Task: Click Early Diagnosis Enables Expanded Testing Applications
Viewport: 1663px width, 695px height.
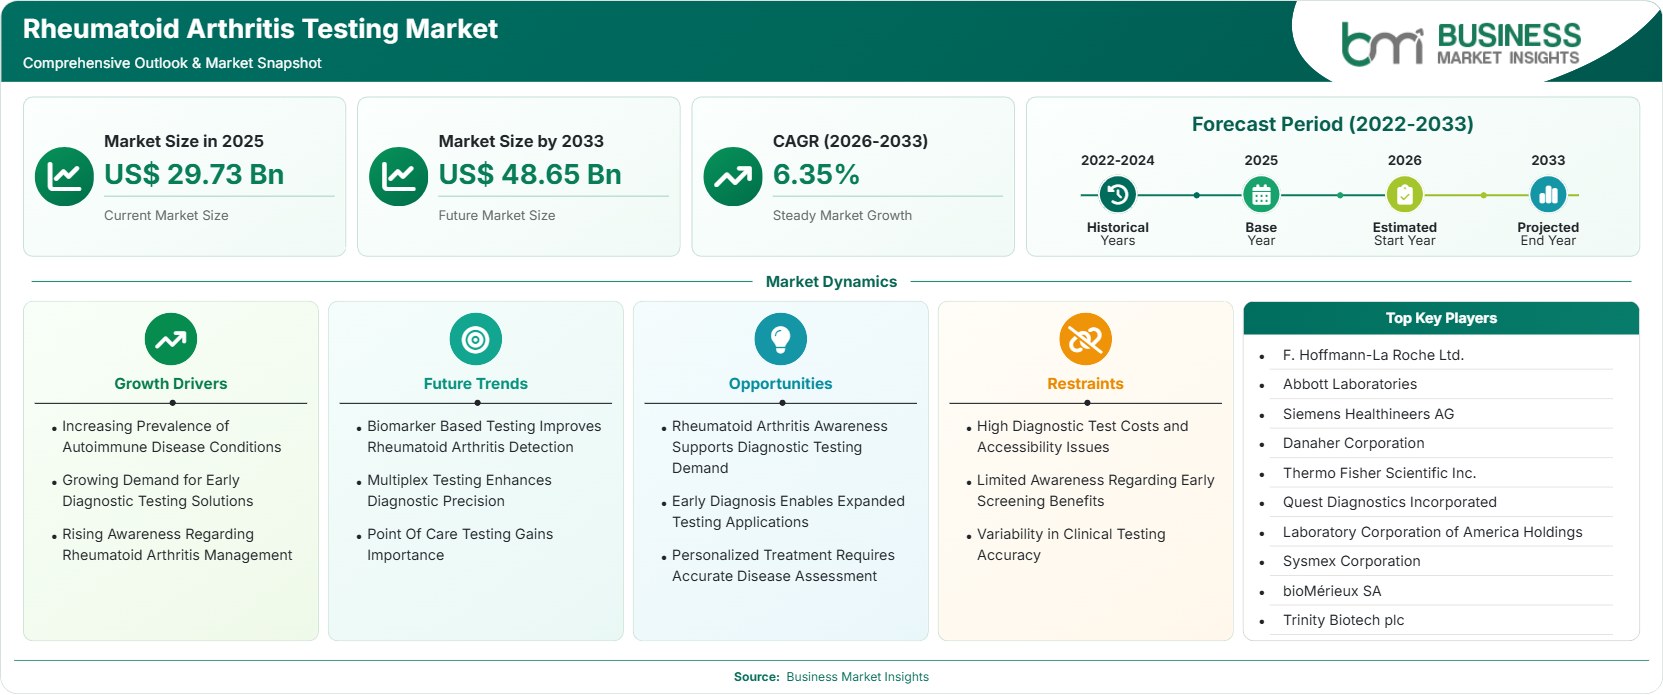Action: point(788,512)
